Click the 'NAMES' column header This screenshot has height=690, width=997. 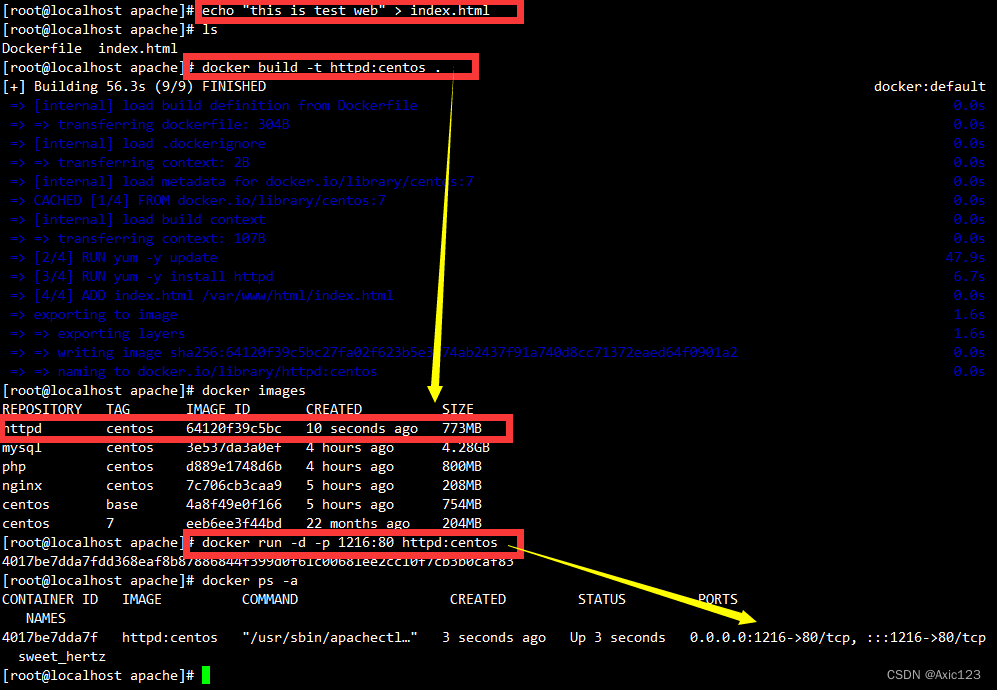point(46,619)
